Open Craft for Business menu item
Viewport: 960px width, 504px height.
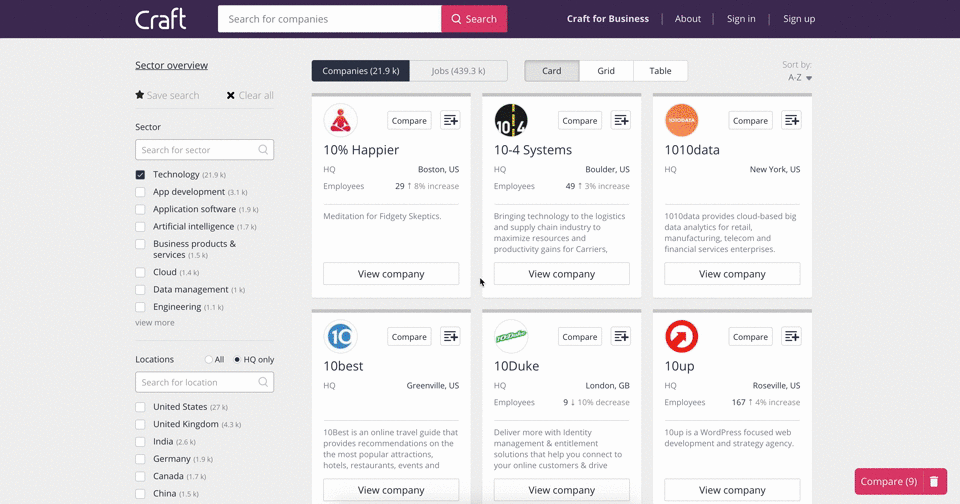(607, 19)
